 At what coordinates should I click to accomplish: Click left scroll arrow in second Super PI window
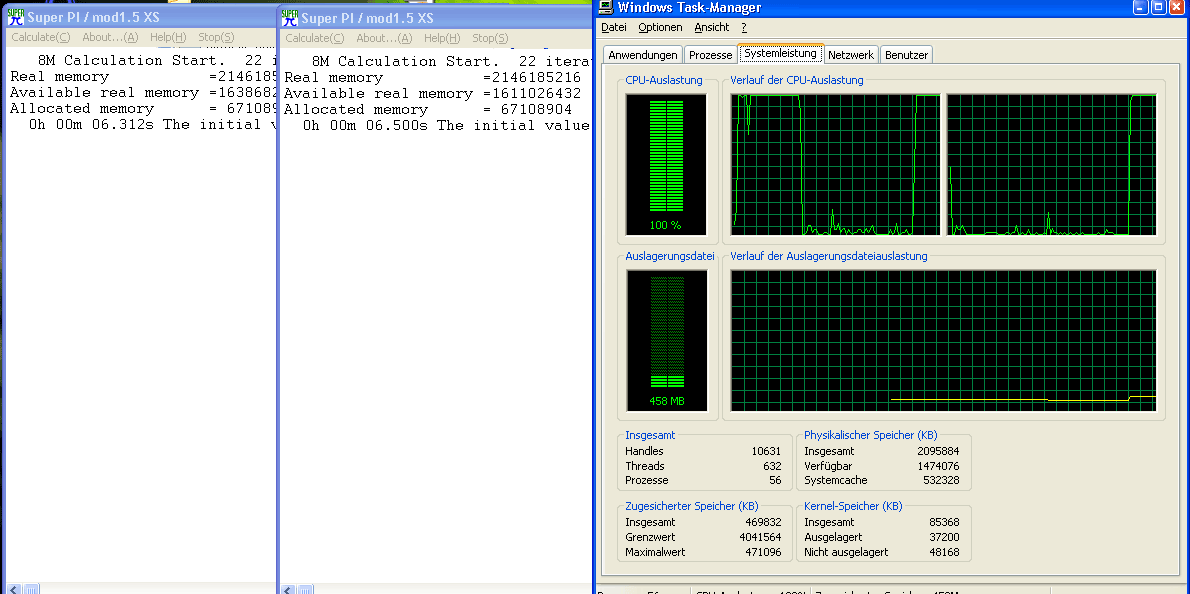pyautogui.click(x=286, y=589)
